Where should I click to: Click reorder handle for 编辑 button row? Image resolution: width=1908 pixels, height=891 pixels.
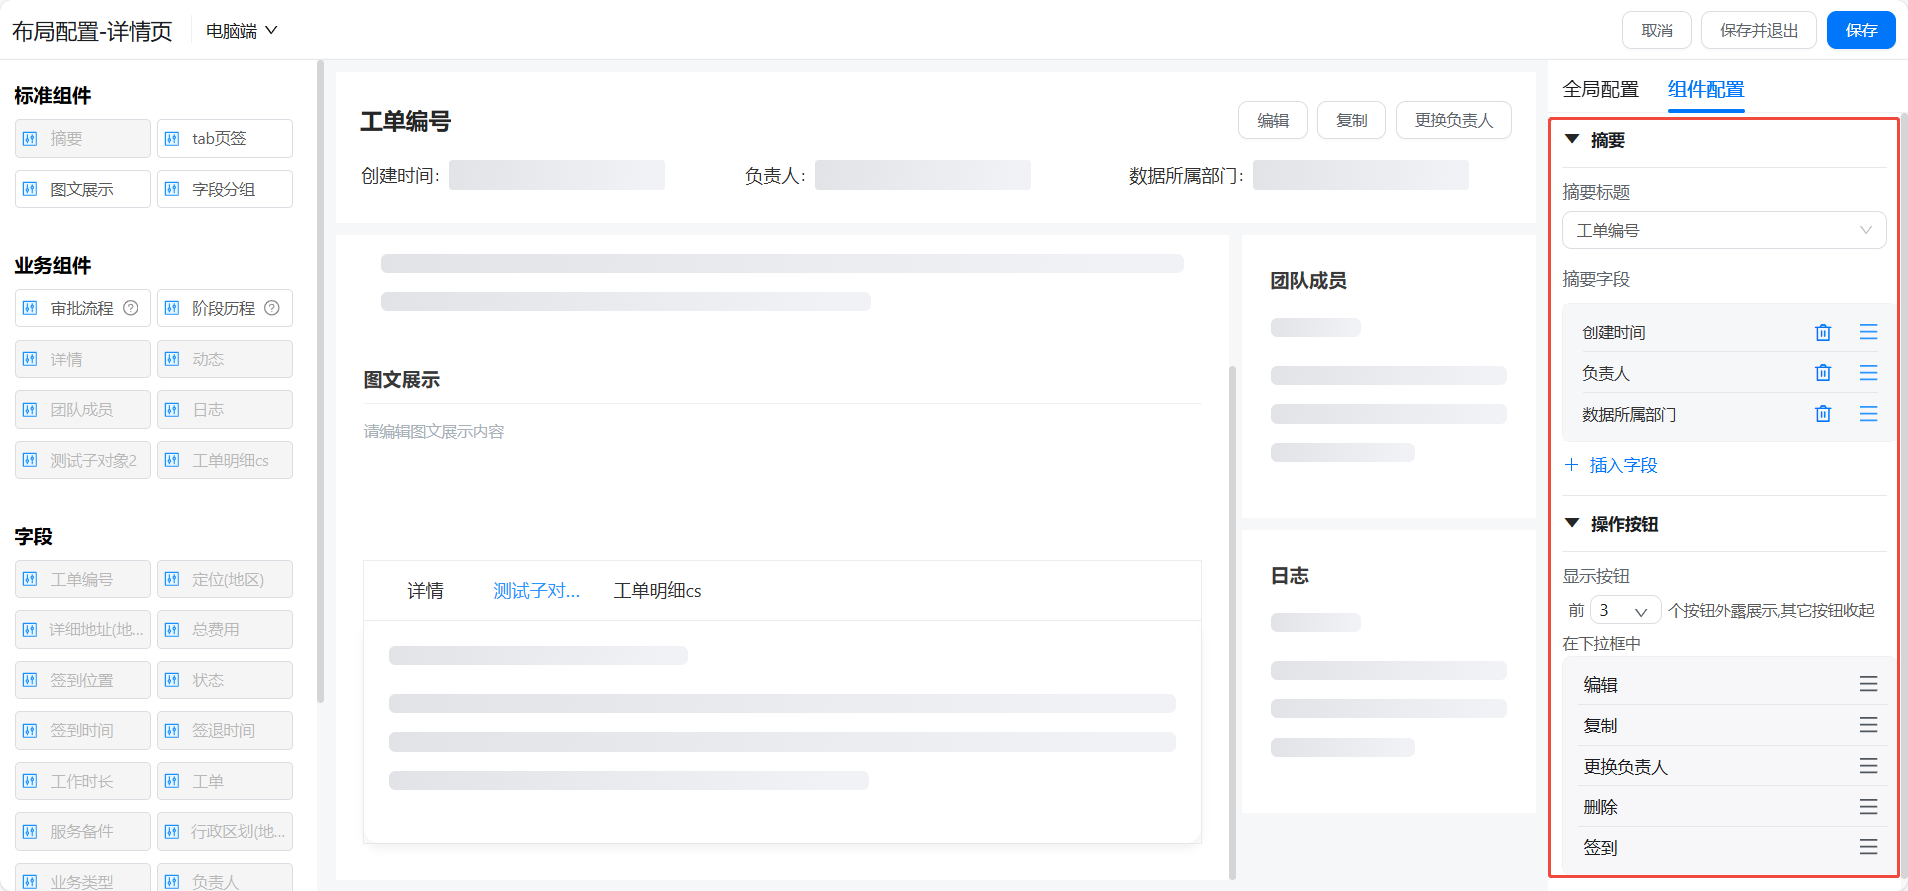coord(1868,684)
